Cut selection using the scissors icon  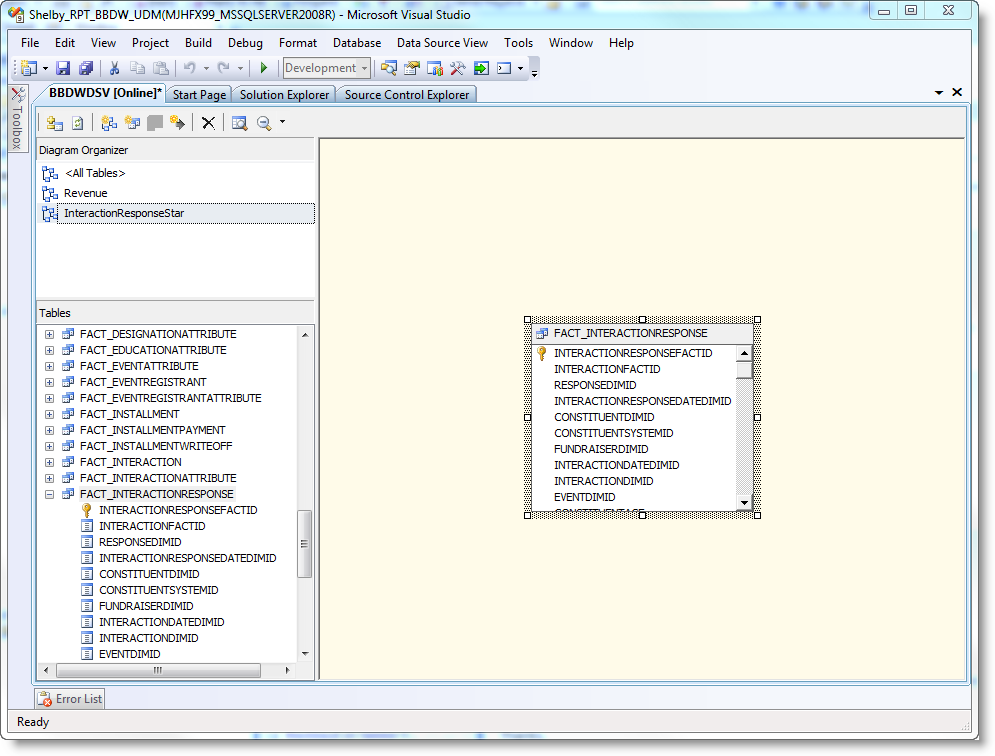click(114, 68)
